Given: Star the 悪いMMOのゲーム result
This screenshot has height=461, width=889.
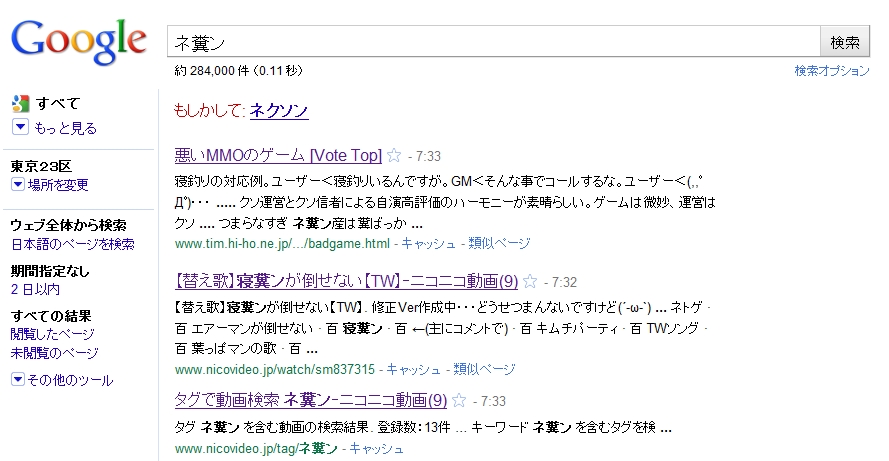Looking at the screenshot, I should (x=394, y=155).
